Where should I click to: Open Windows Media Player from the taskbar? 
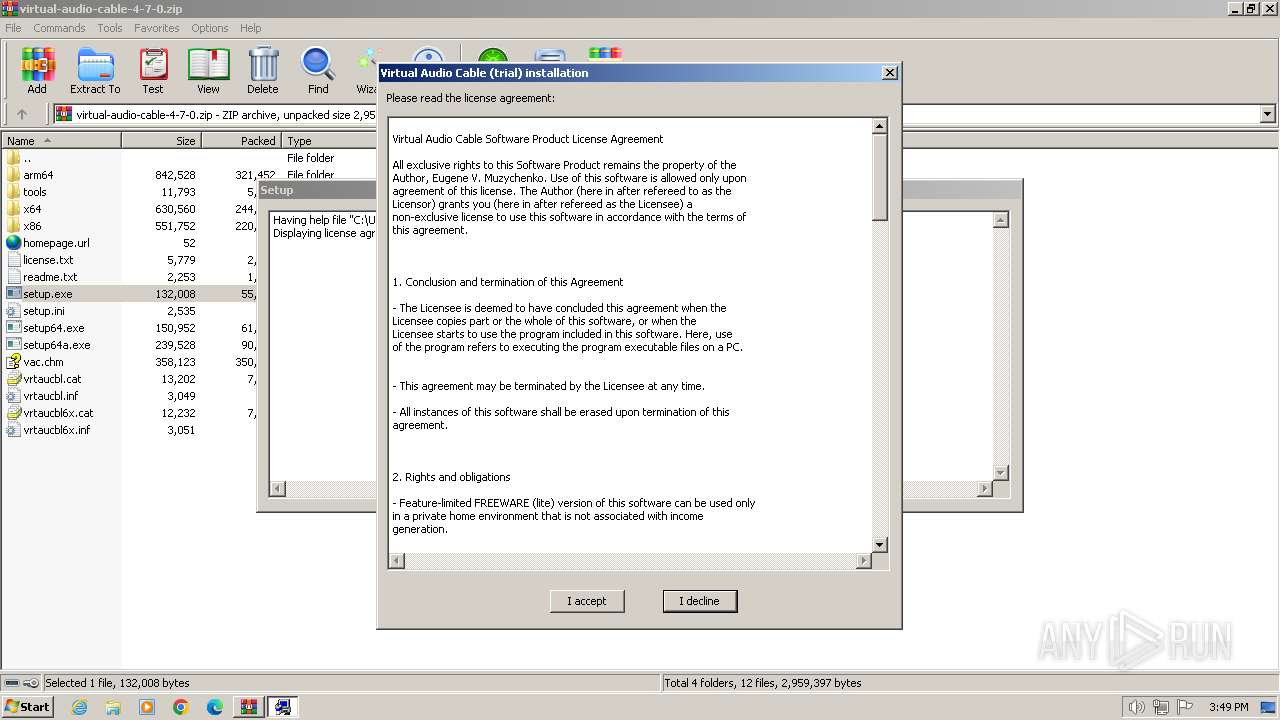pyautogui.click(x=147, y=707)
